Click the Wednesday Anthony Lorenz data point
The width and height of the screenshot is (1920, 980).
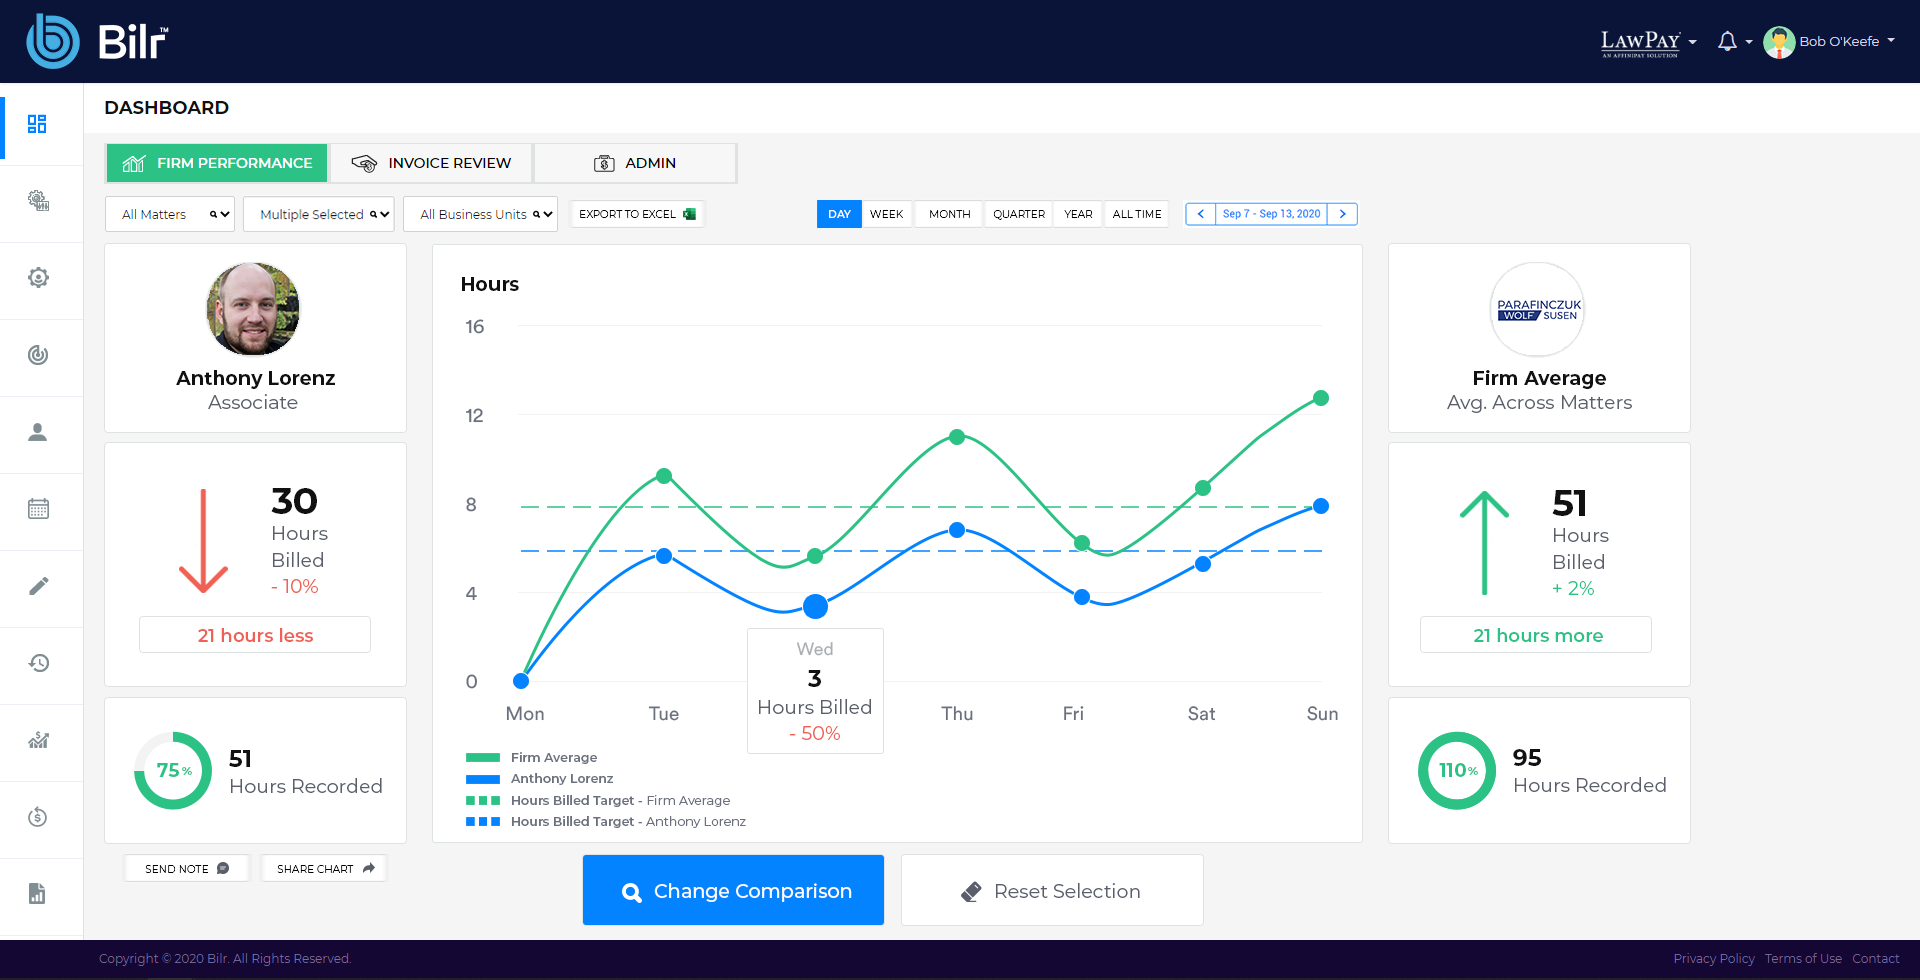tap(815, 606)
